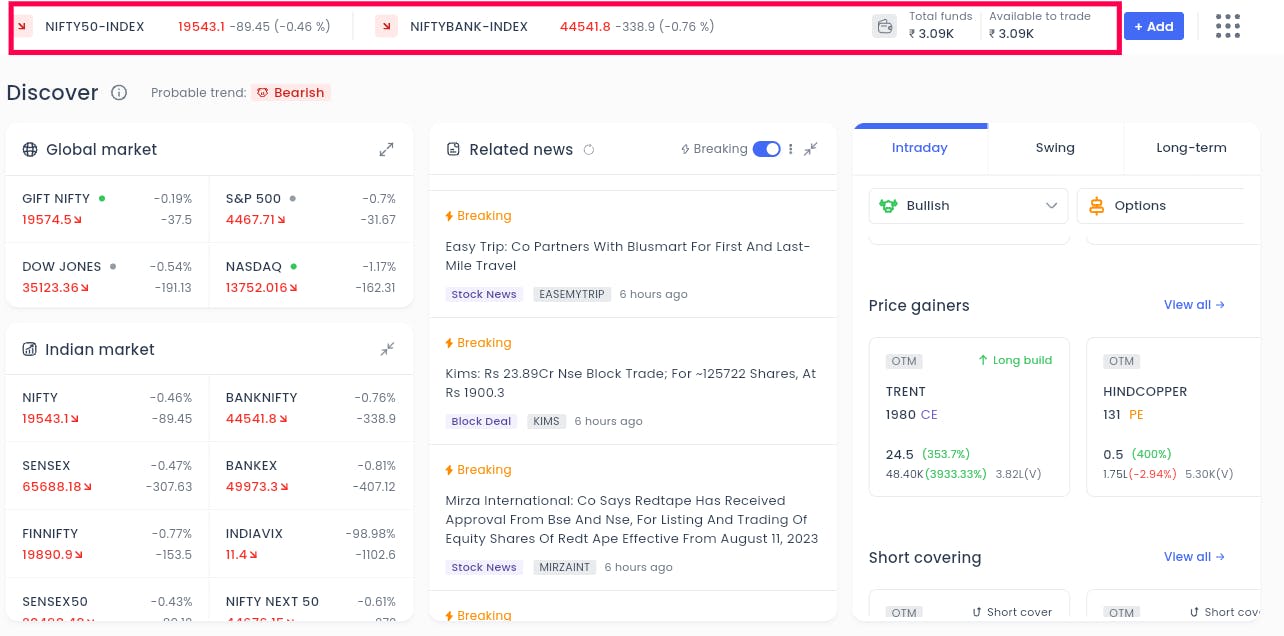This screenshot has height=636, width=1284.
Task: Click the MIRZAINT ticker tag
Action: [x=564, y=567]
